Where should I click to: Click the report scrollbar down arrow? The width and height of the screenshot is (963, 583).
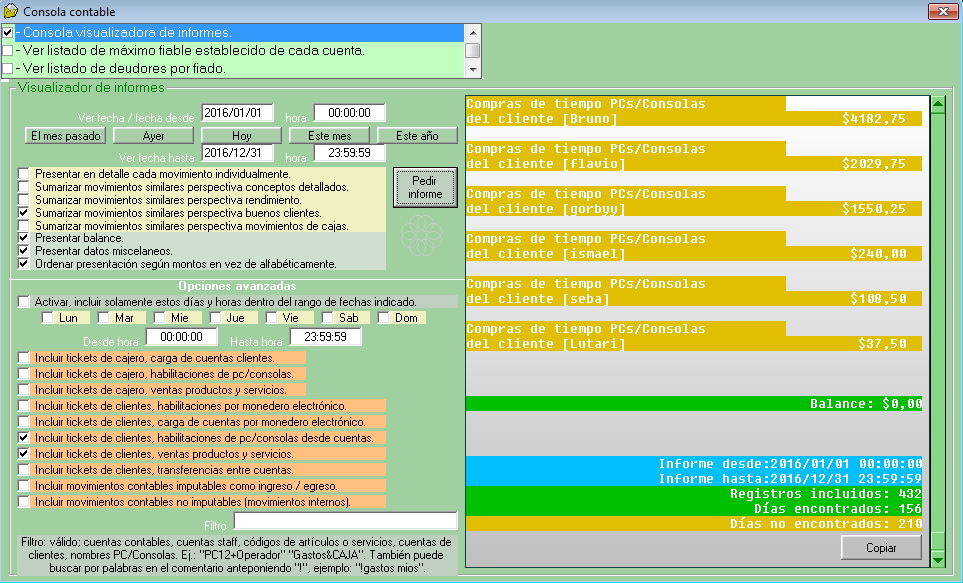(x=938, y=559)
